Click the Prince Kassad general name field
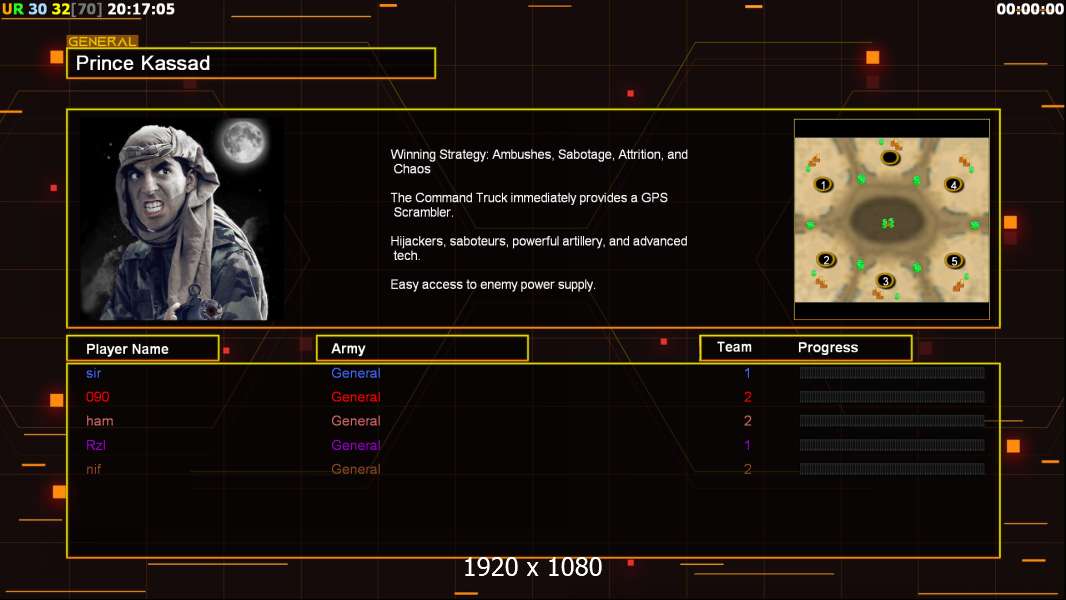Viewport: 1066px width, 600px height. click(x=251, y=63)
